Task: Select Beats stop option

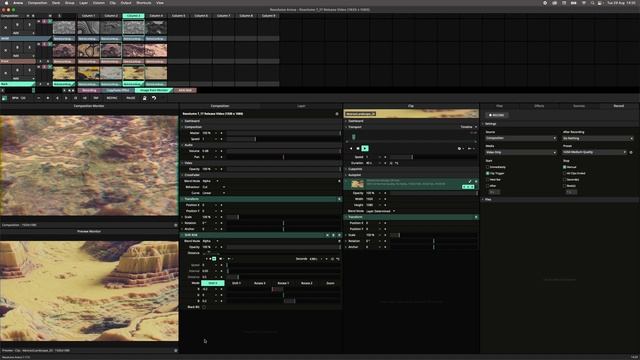Action: pyautogui.click(x=564, y=186)
